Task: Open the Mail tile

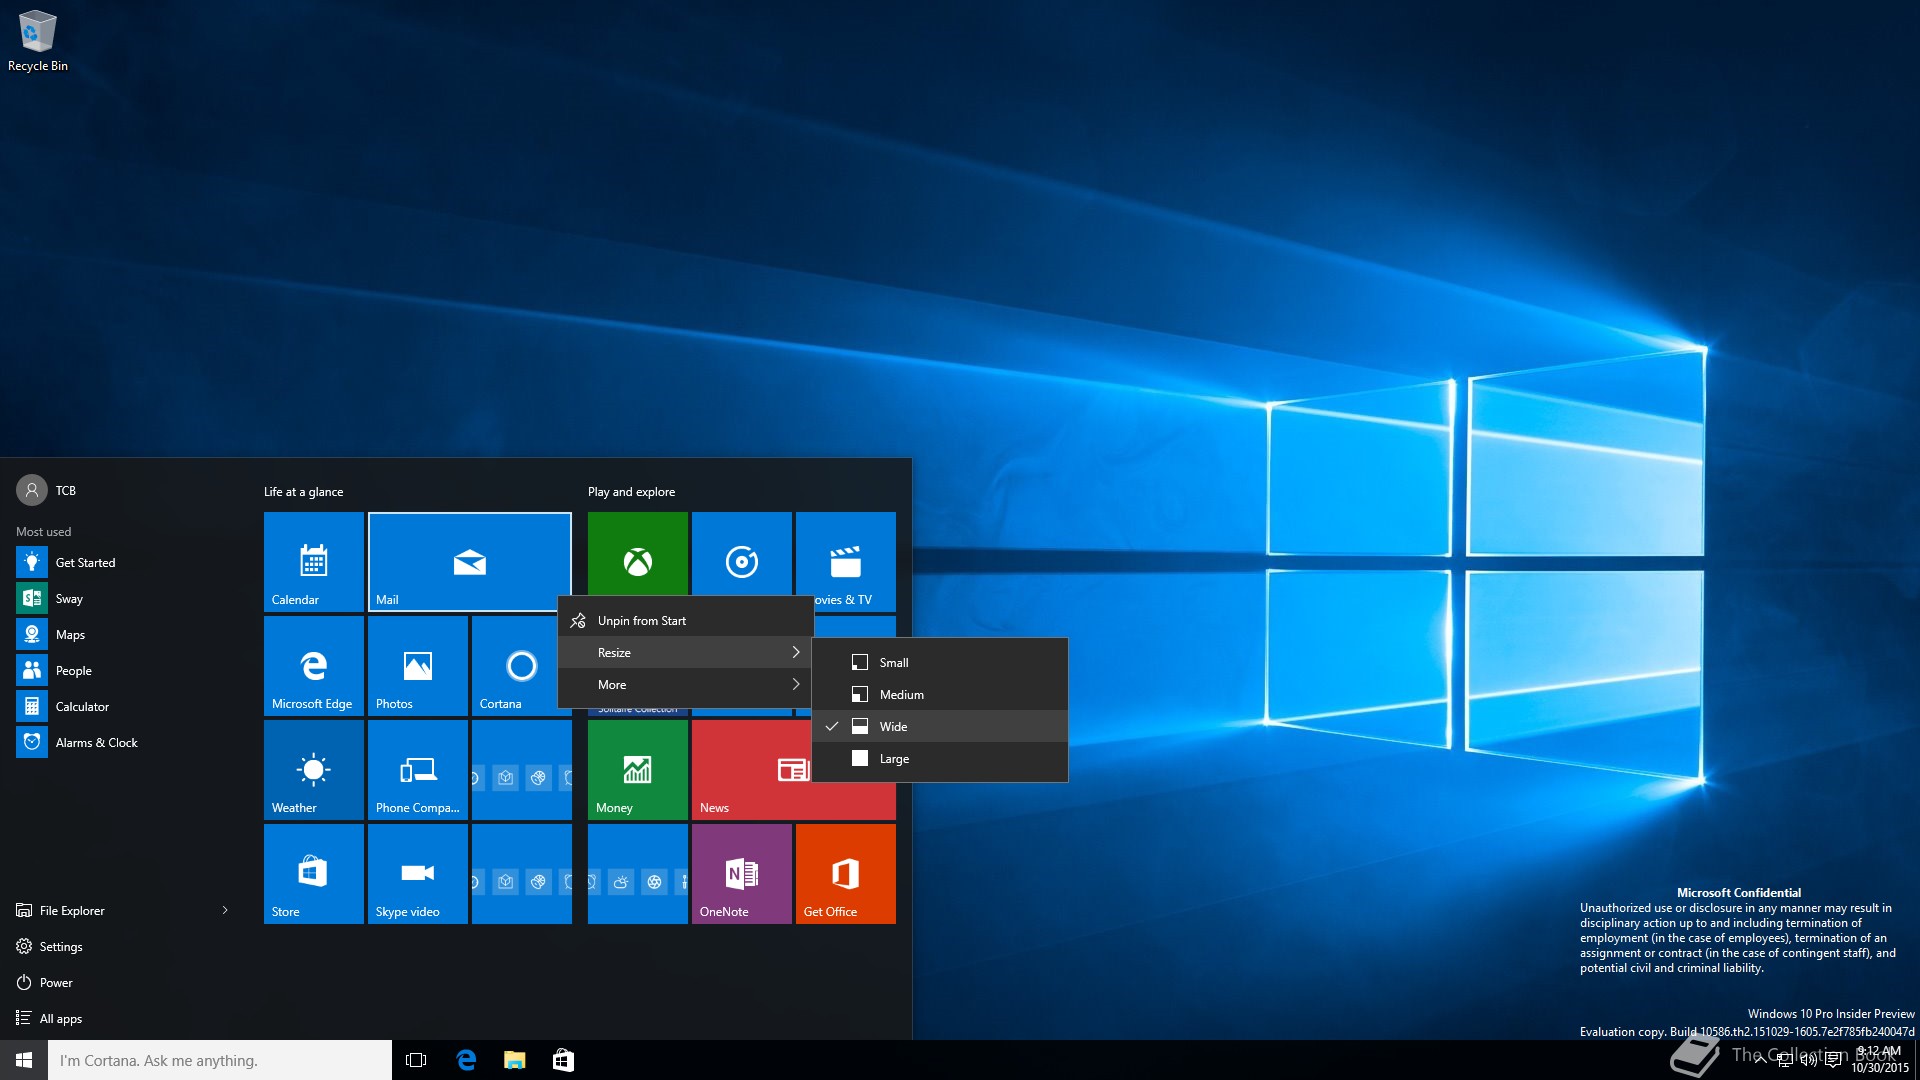Action: click(469, 561)
